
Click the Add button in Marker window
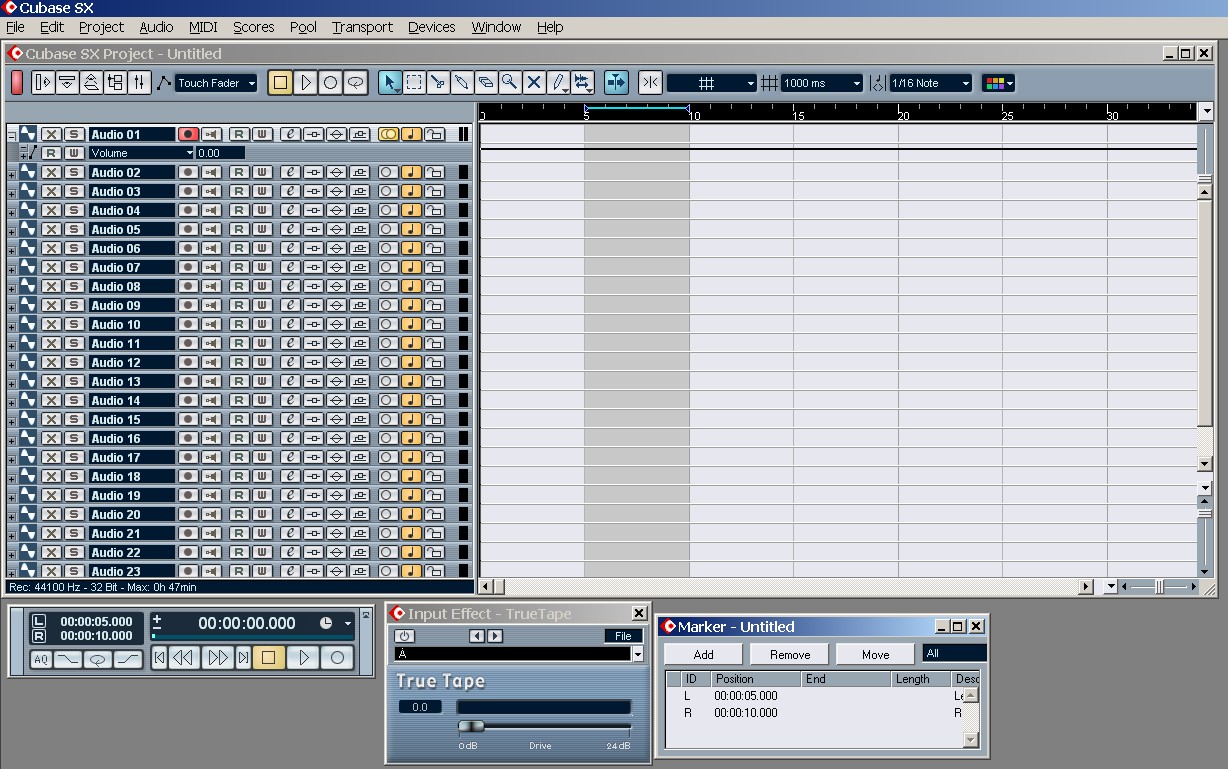pos(704,654)
